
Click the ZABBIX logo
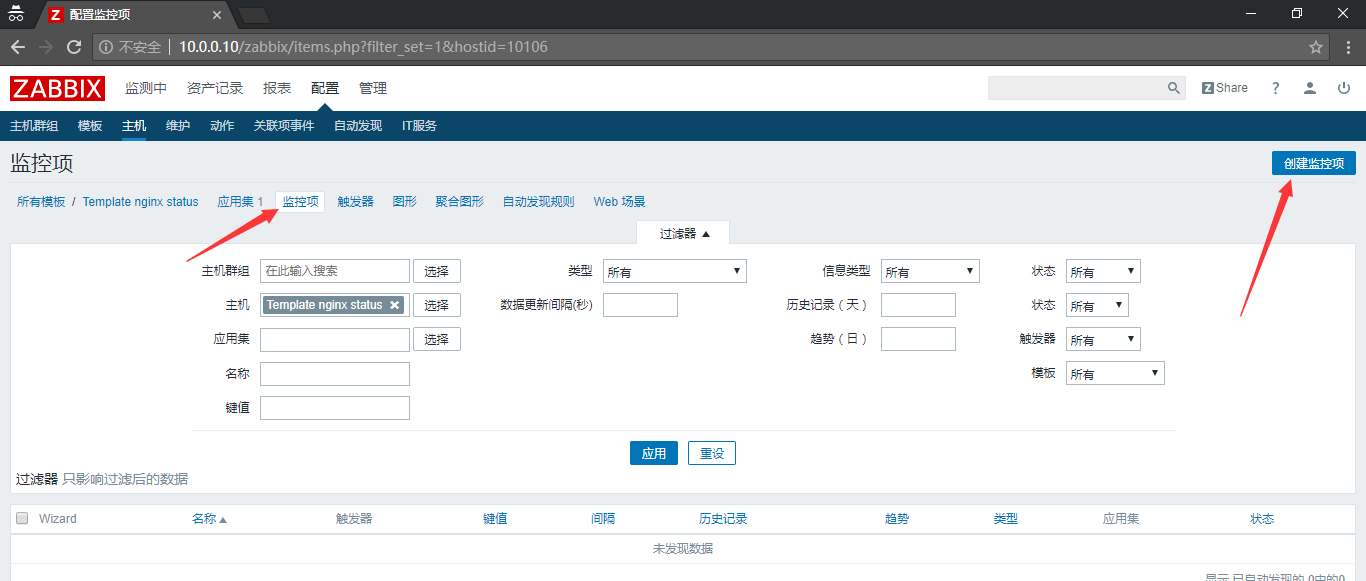point(58,88)
